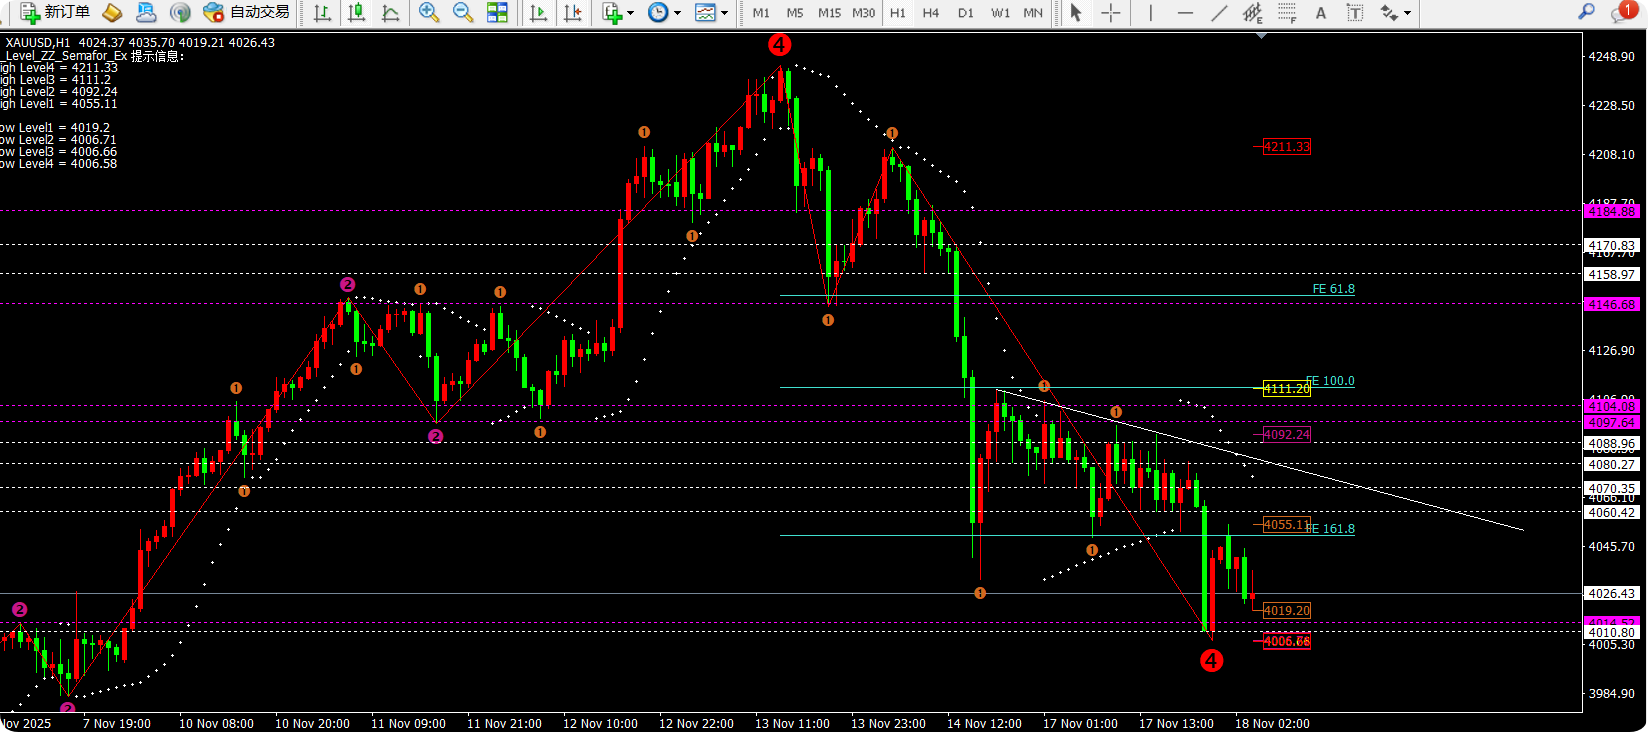Open the chart templates dropdown
The image size is (1648, 732).
pyautogui.click(x=711, y=13)
